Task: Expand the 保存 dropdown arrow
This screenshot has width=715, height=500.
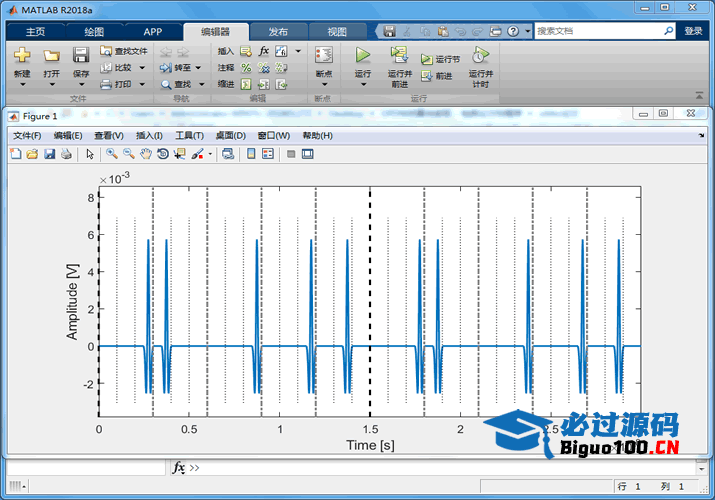Action: pyautogui.click(x=81, y=85)
